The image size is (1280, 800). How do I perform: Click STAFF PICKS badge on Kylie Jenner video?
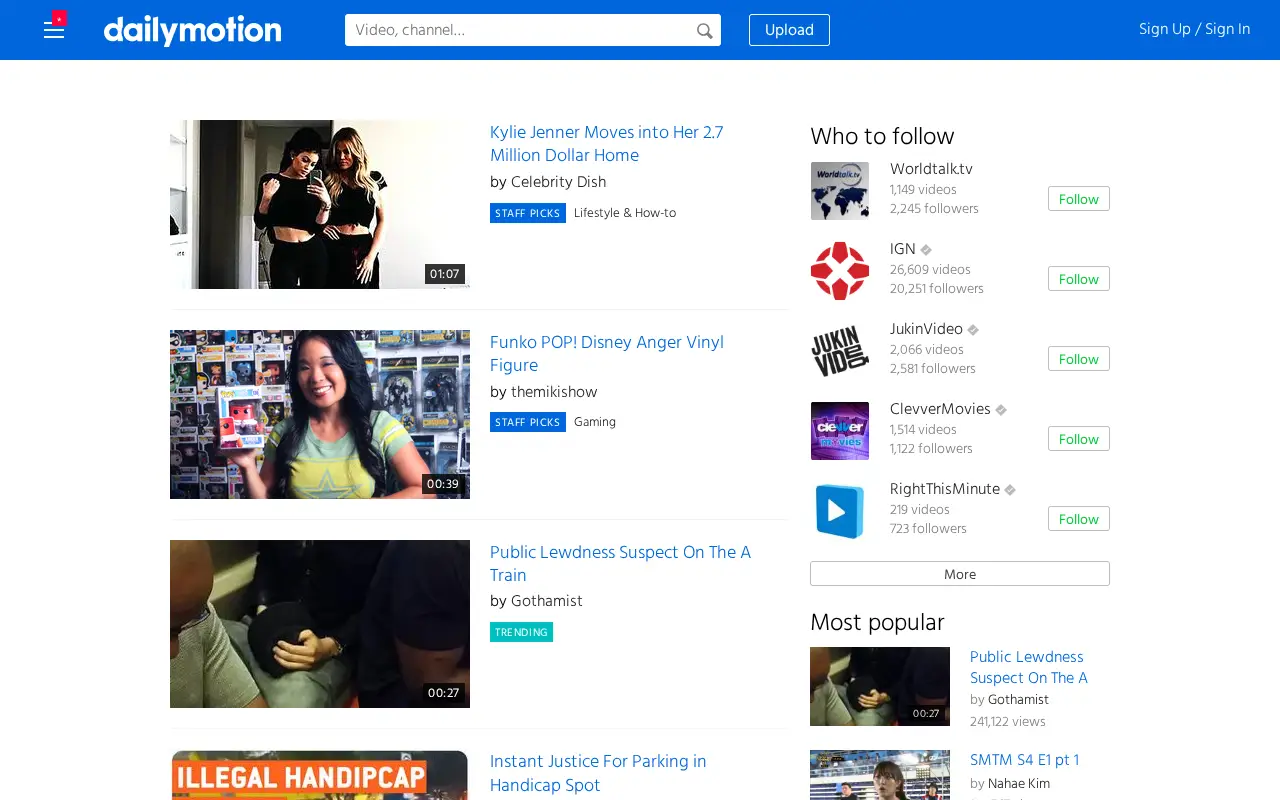click(x=528, y=213)
